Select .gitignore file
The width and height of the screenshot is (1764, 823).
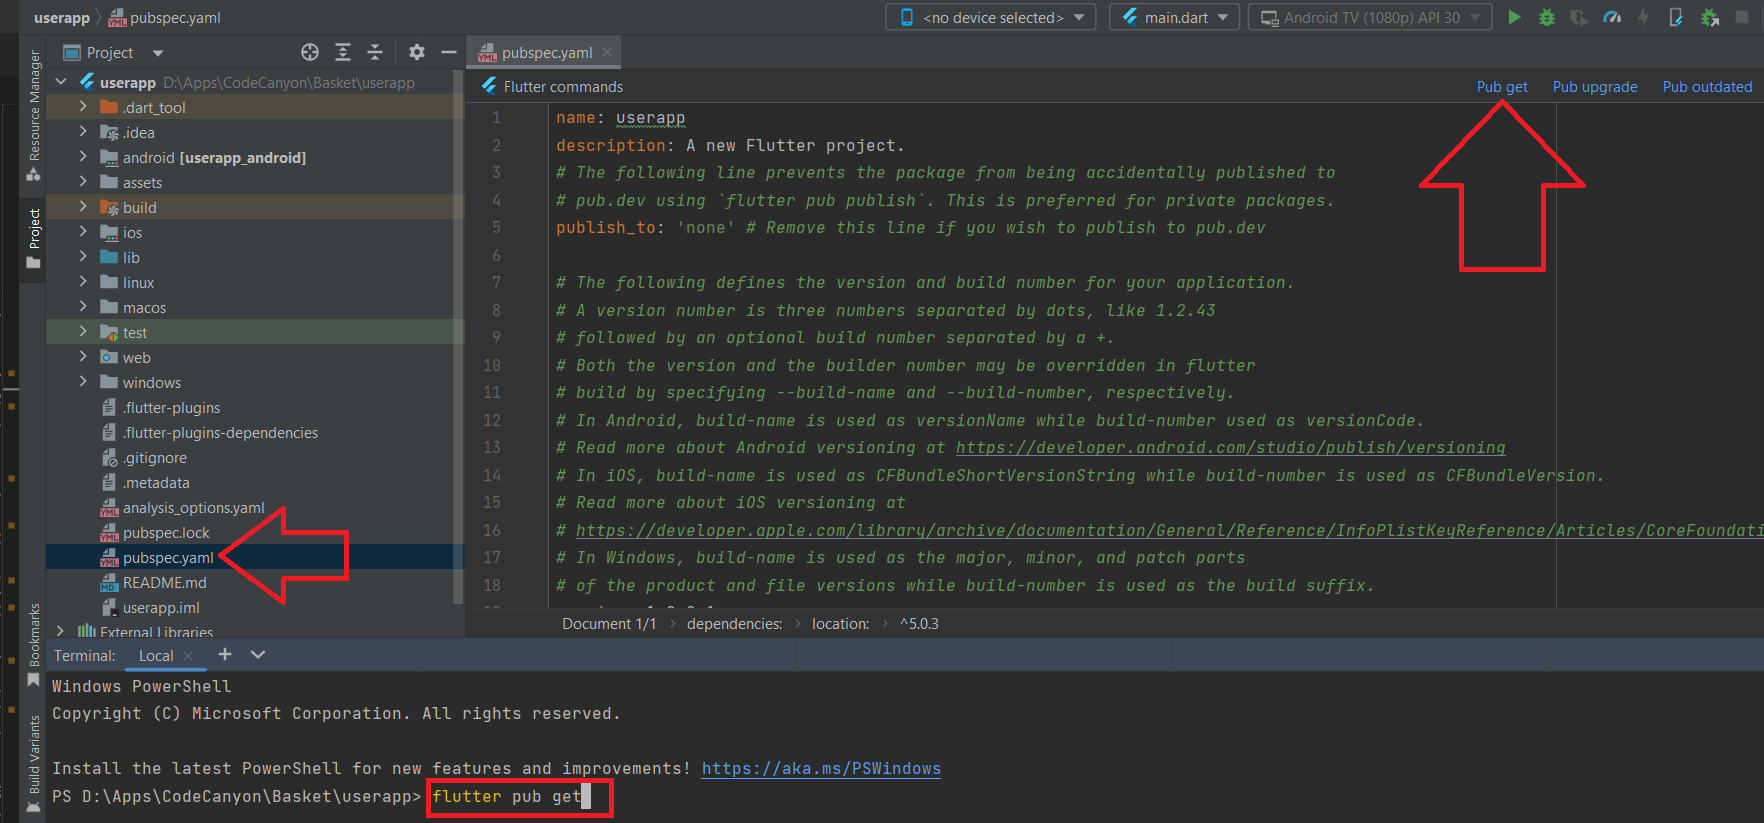pos(154,457)
